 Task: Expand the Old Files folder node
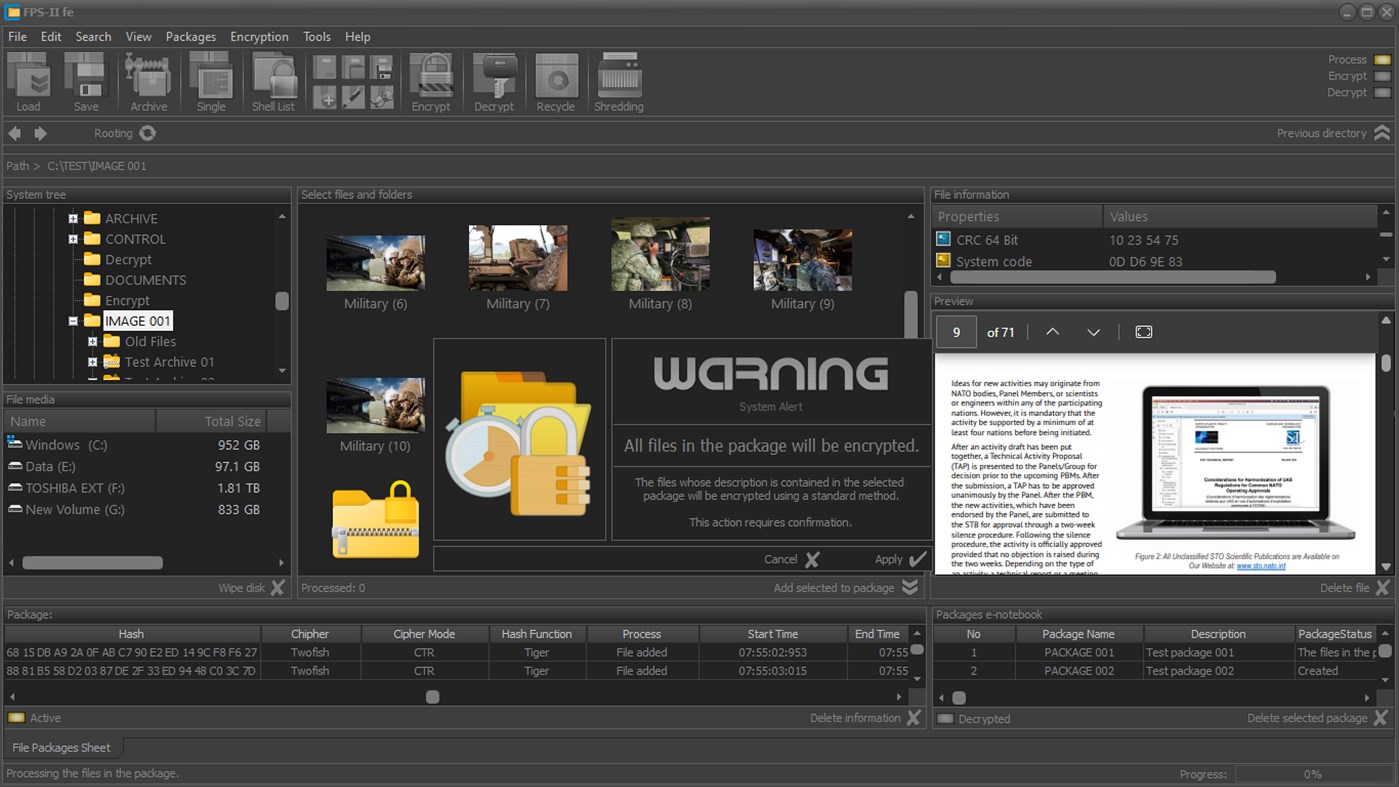[92, 342]
